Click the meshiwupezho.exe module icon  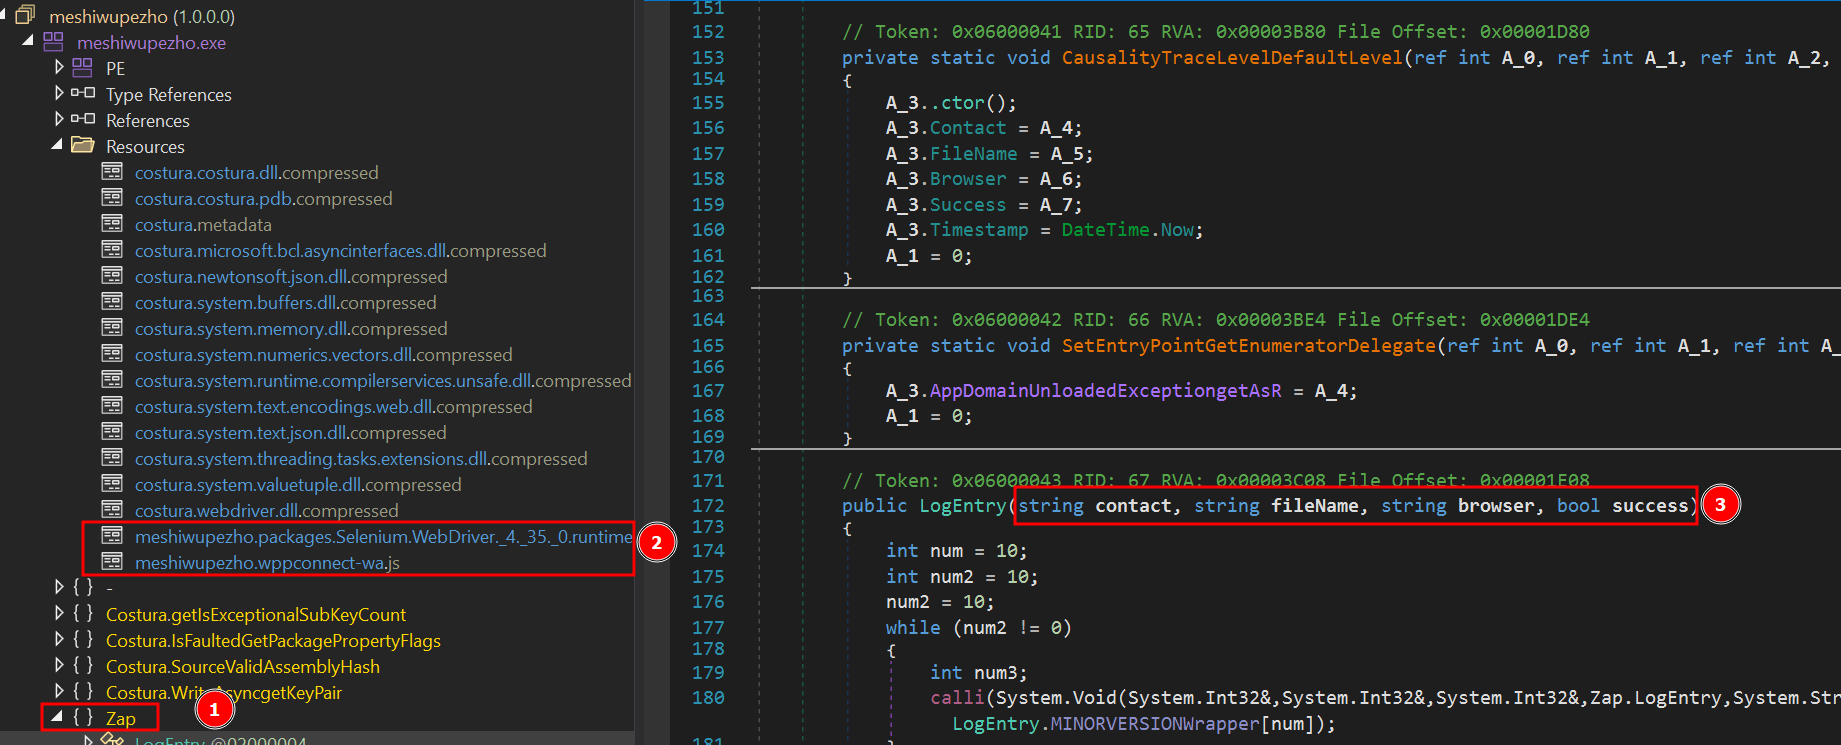(x=53, y=42)
